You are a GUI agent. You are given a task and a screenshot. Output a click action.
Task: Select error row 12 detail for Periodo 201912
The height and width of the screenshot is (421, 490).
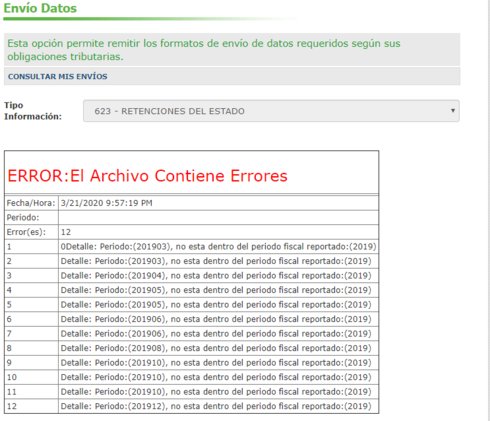click(x=218, y=406)
